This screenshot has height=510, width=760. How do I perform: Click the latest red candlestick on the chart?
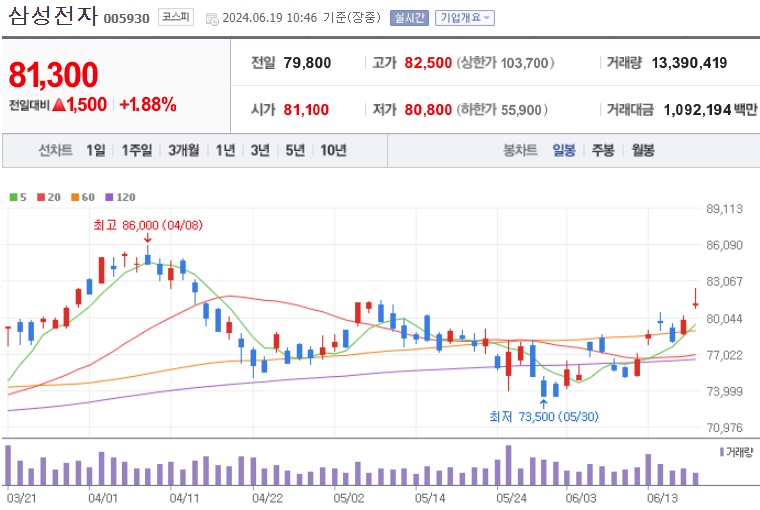(x=696, y=299)
